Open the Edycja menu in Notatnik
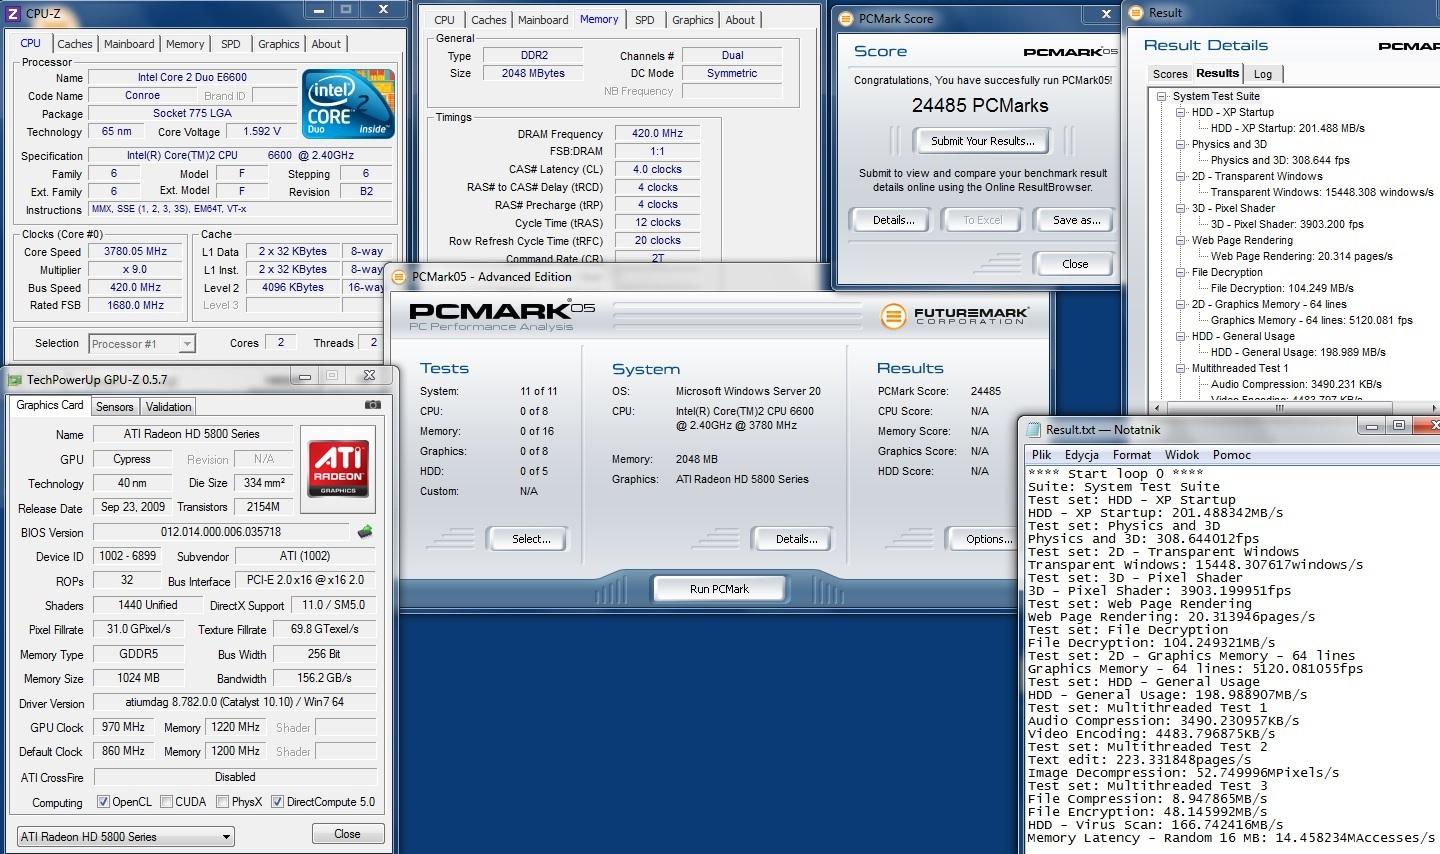The width and height of the screenshot is (1440, 854). point(1082,455)
